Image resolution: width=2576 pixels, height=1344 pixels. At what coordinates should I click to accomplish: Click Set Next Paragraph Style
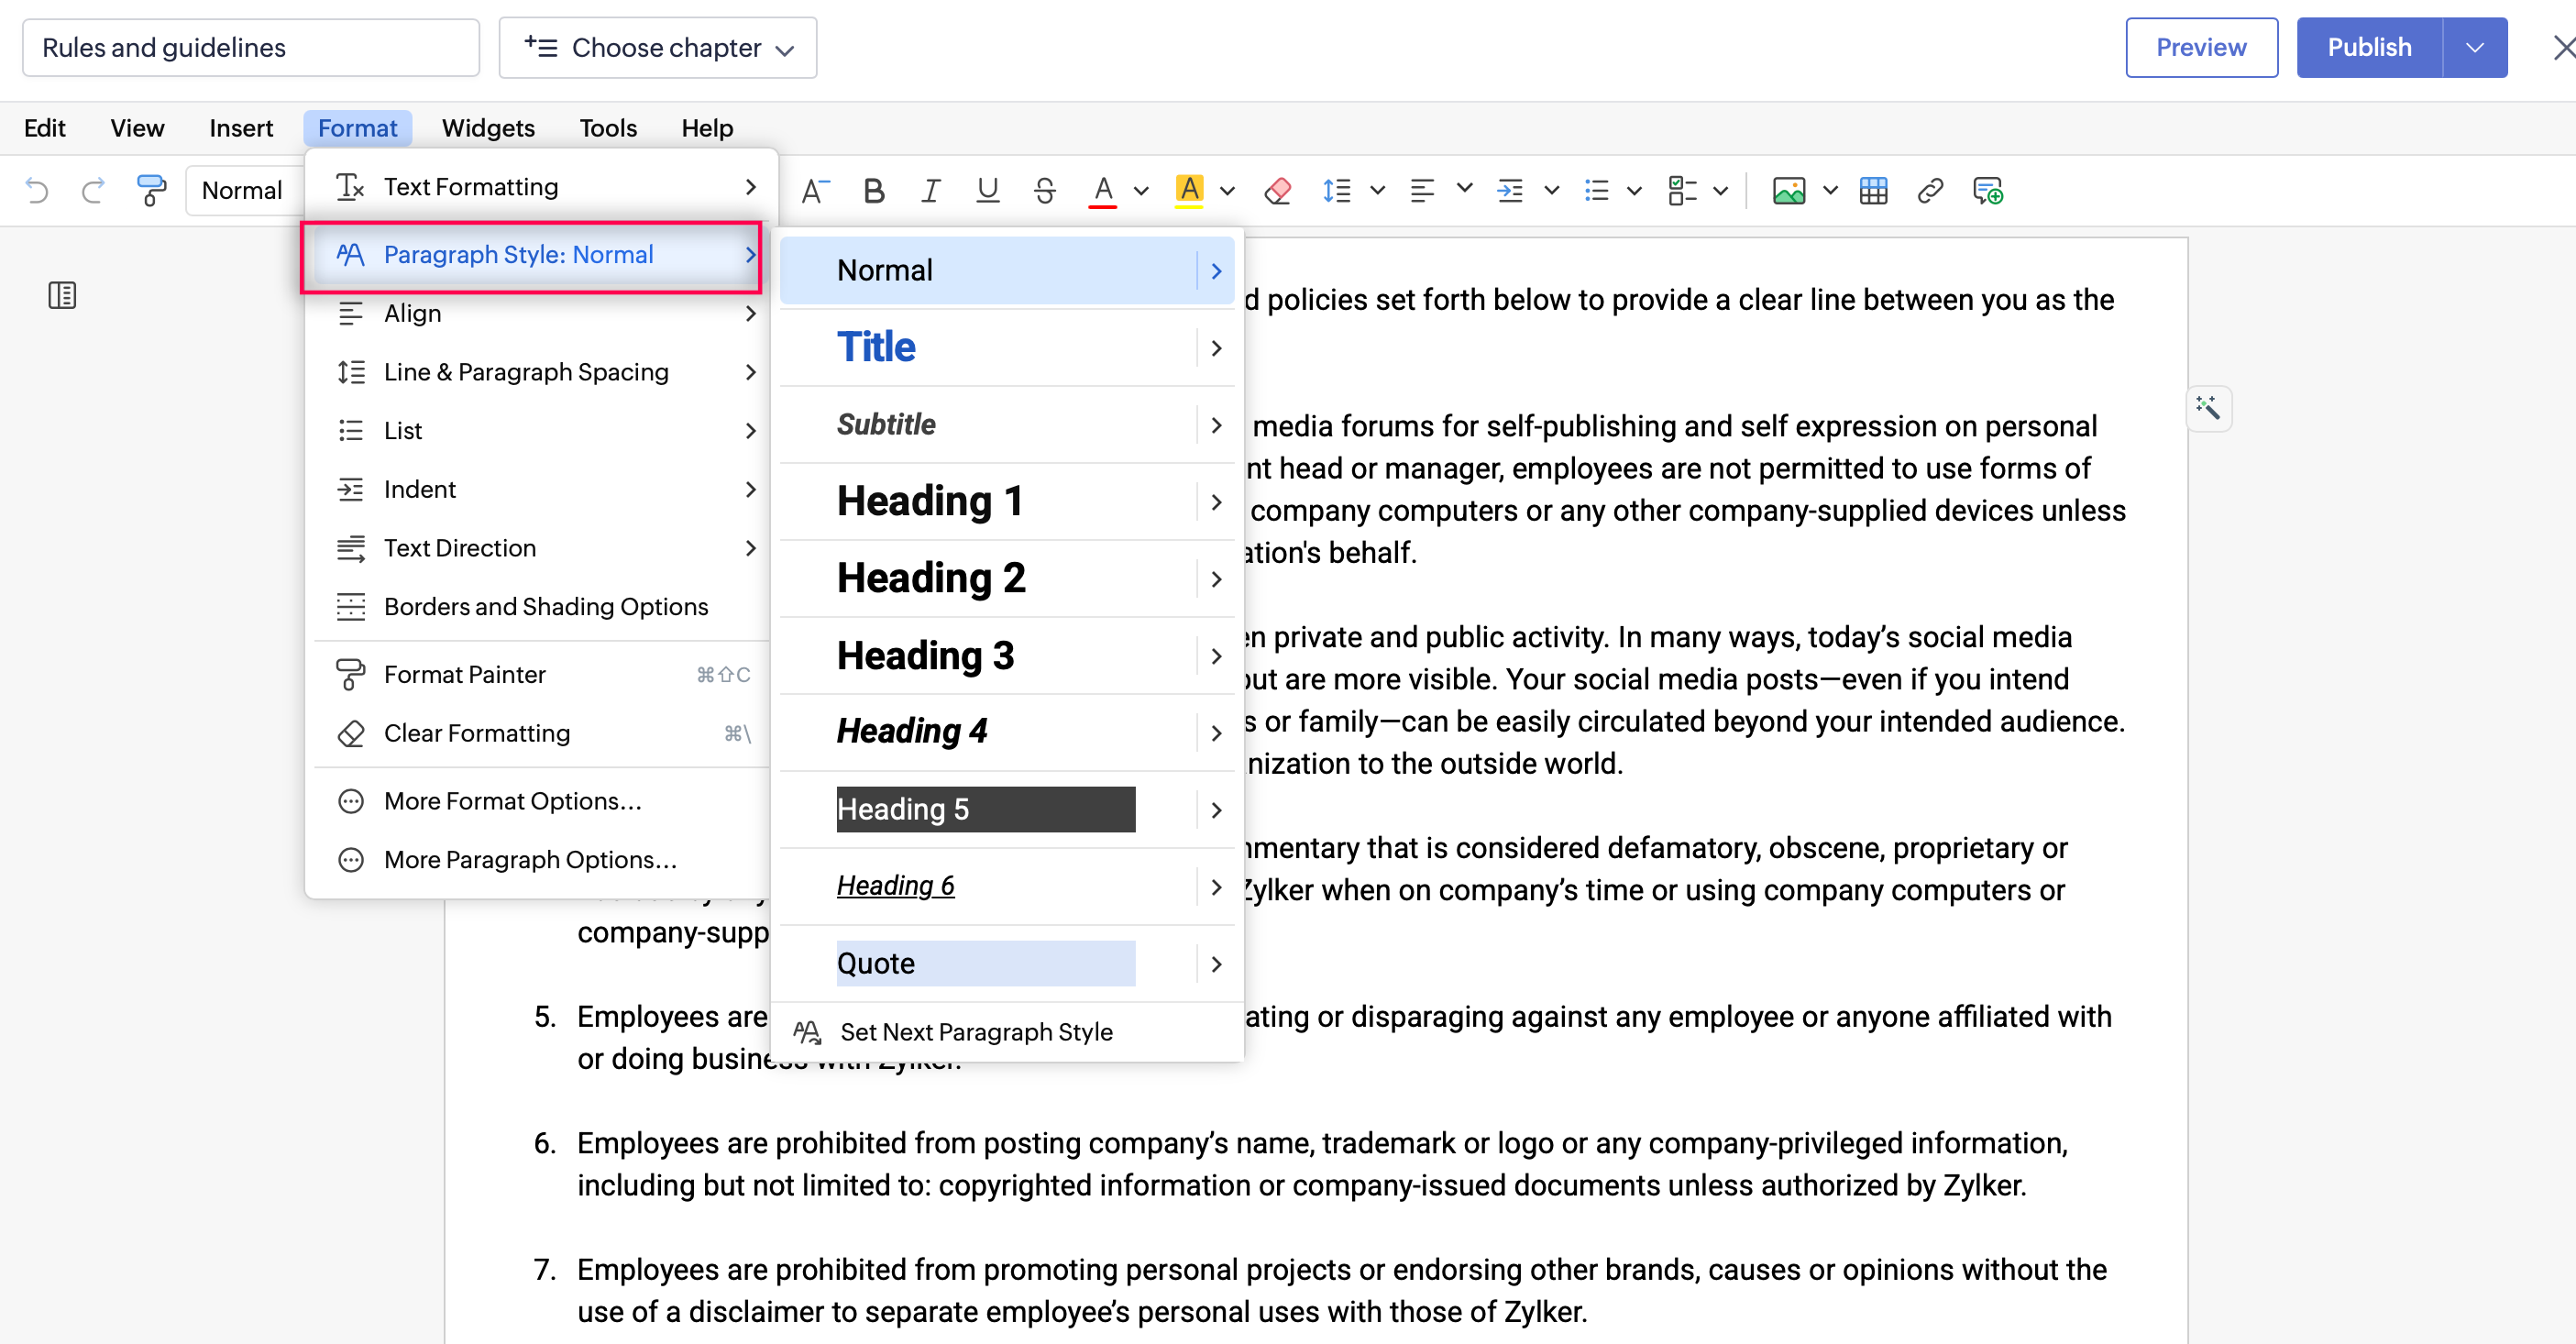coord(975,1031)
